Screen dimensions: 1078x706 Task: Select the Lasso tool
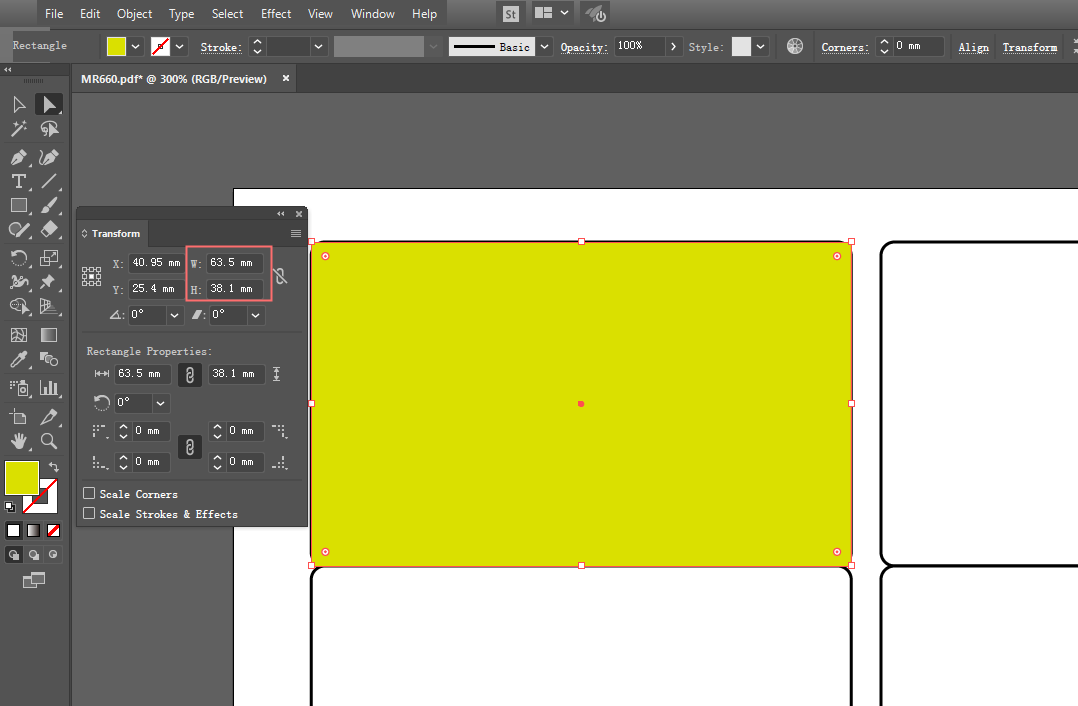tap(49, 129)
